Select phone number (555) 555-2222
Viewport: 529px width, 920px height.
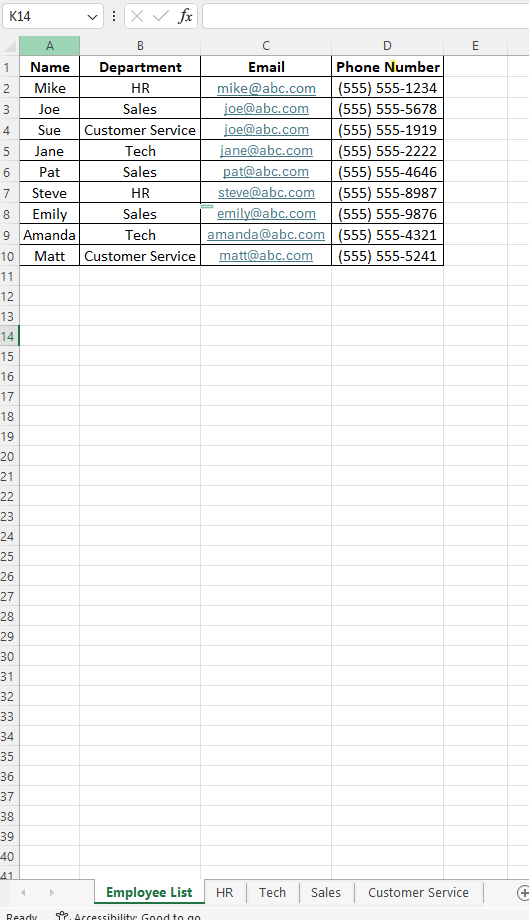(387, 151)
